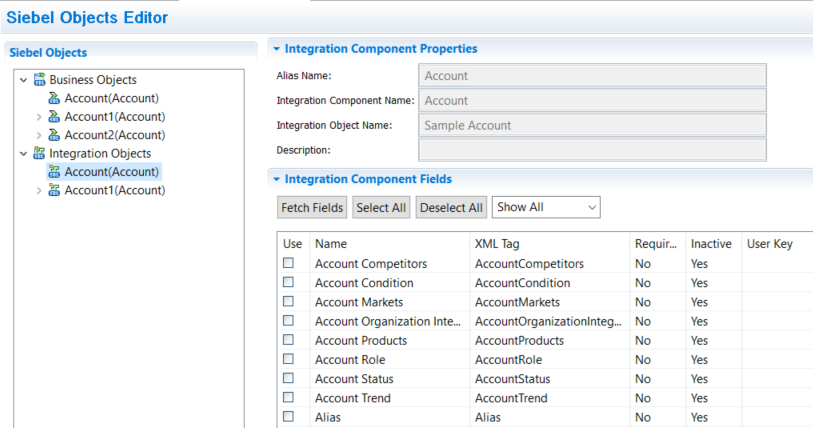Check Use box for Alias field
This screenshot has width=813, height=428.
tap(288, 417)
